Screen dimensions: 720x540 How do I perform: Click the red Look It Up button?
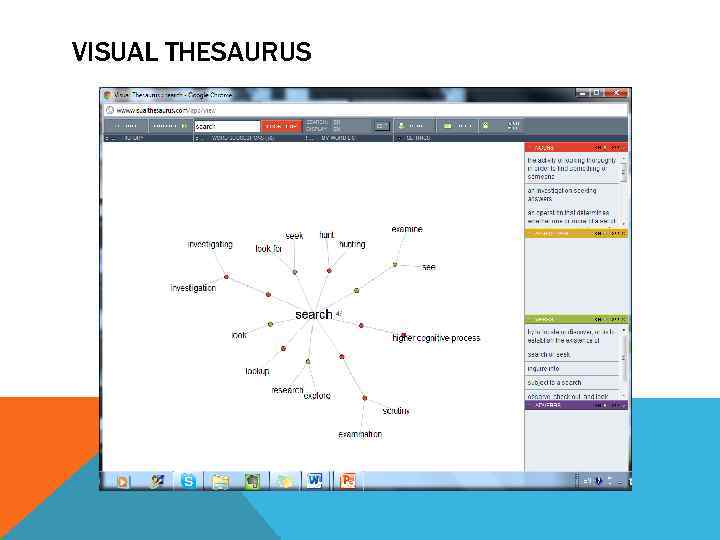[281, 126]
